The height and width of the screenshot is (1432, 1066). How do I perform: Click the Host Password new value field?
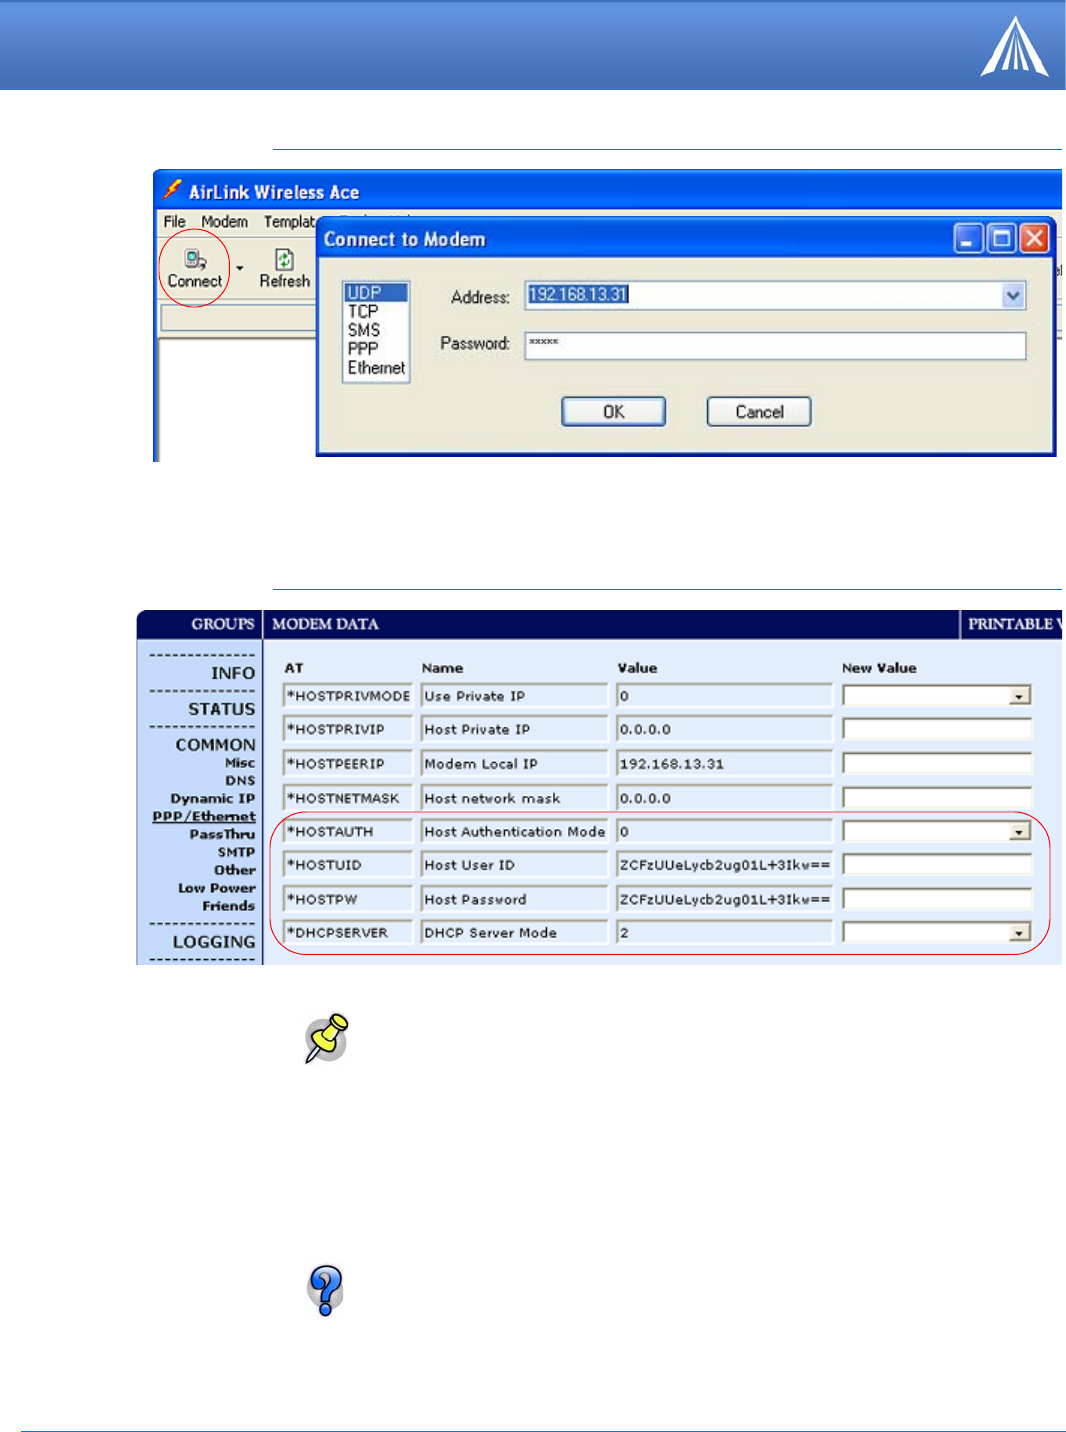937,899
